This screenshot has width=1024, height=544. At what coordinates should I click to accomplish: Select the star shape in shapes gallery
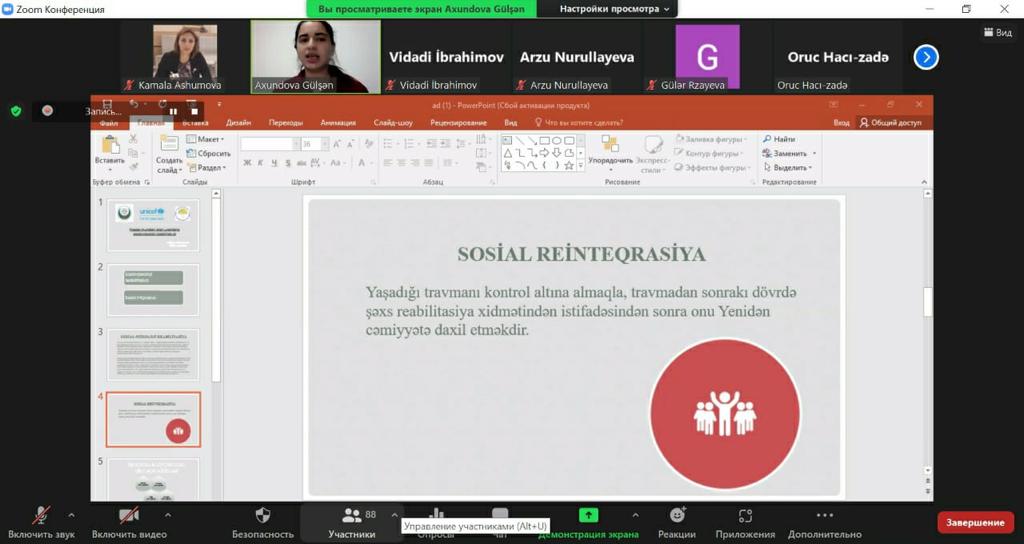pos(569,165)
